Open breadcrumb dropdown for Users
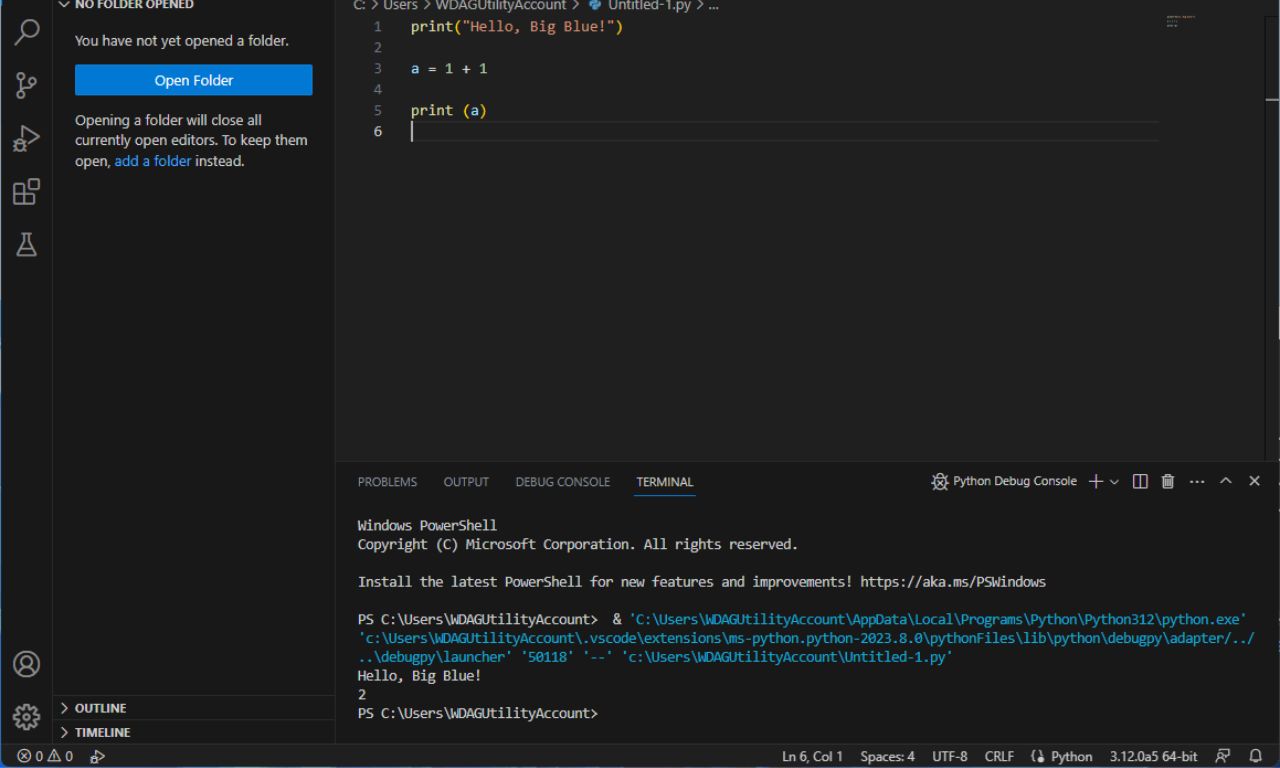This screenshot has width=1280, height=768. click(400, 5)
